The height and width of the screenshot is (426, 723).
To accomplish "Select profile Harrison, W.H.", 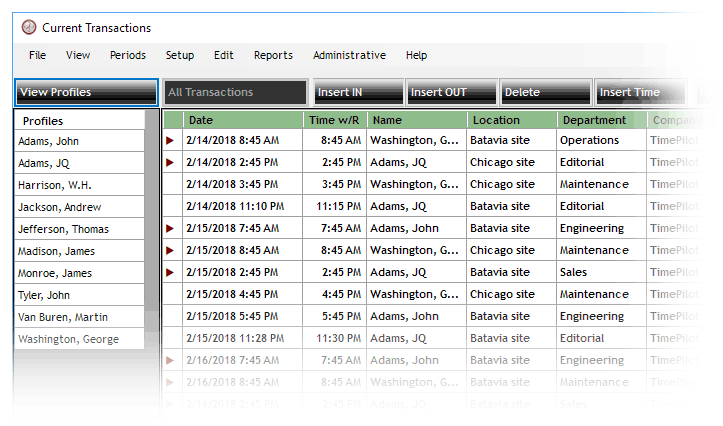I will 79,185.
